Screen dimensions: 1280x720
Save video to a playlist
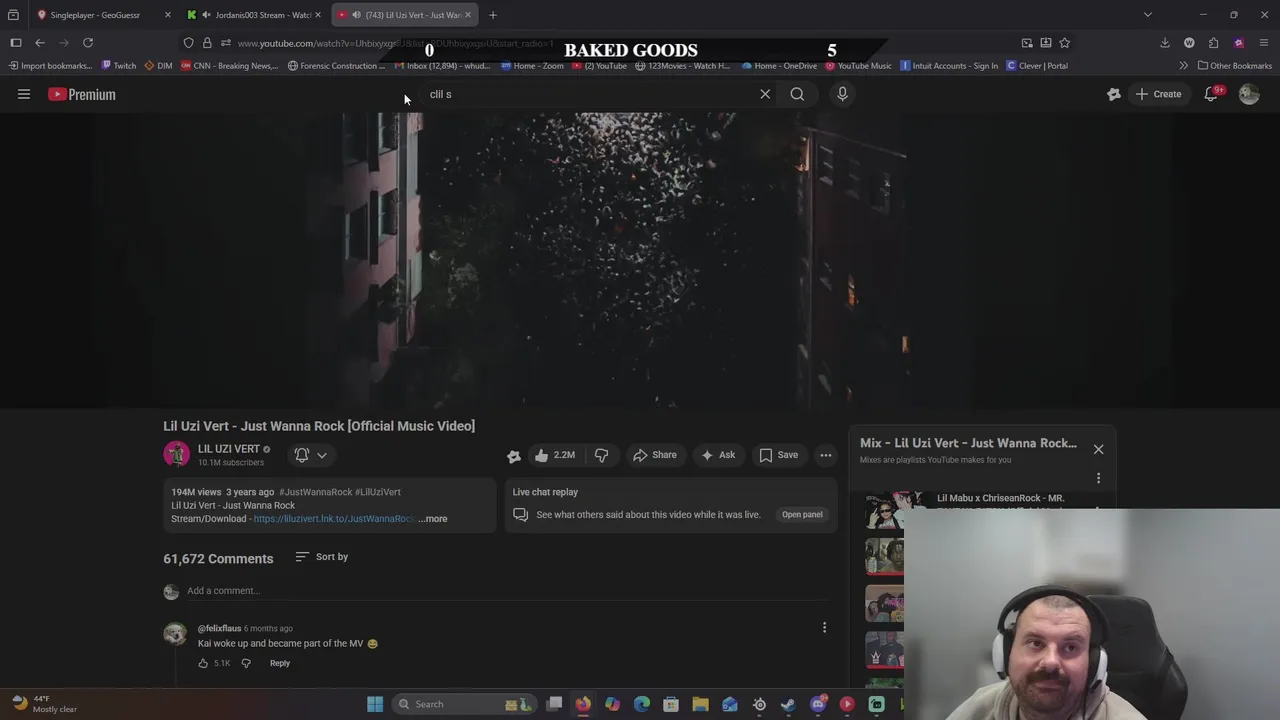[x=778, y=455]
